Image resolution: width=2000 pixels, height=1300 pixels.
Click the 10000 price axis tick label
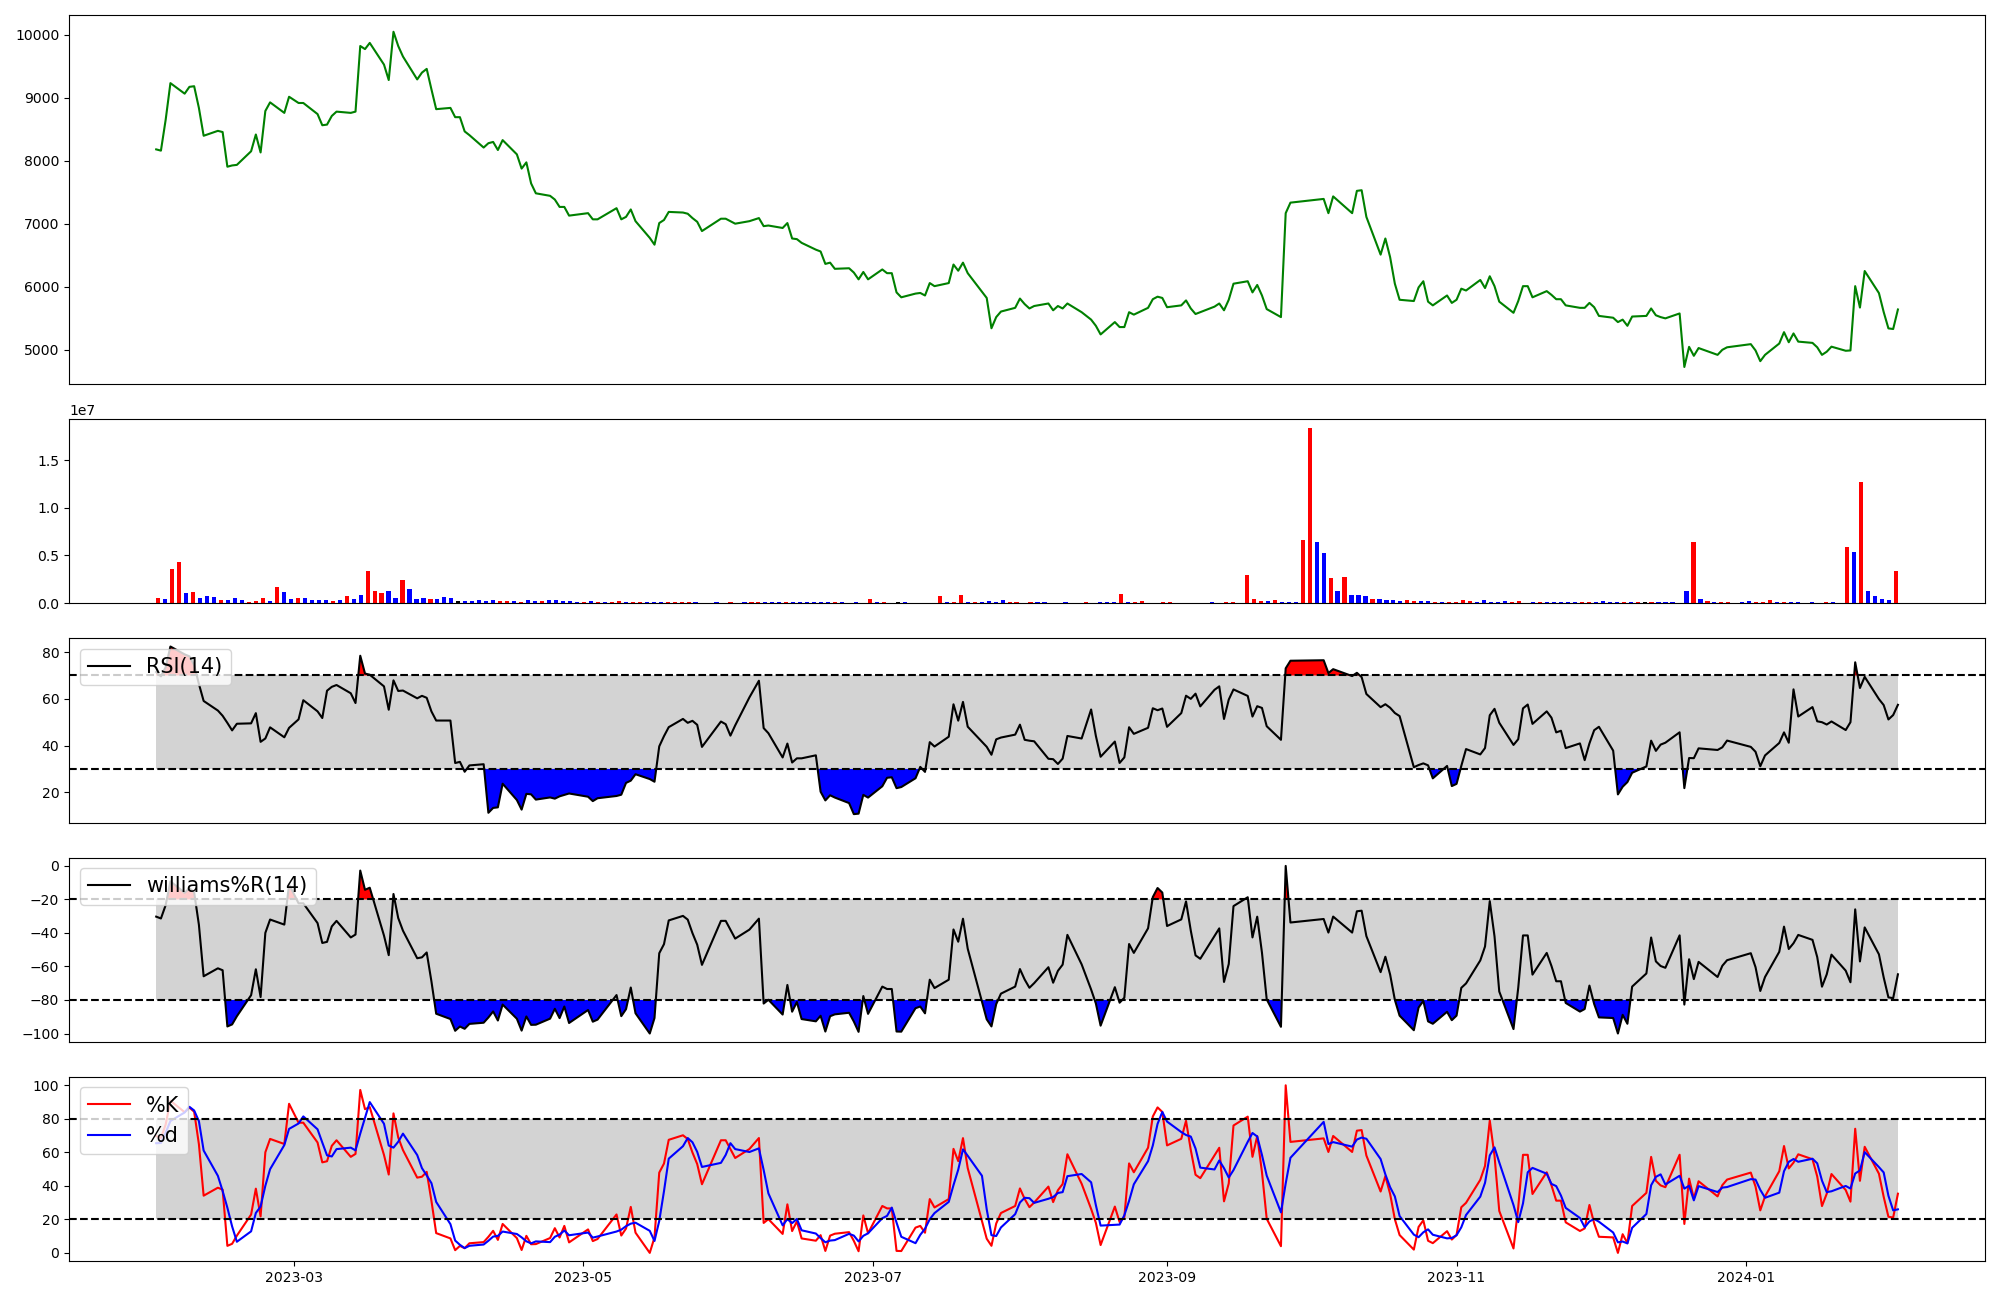[x=37, y=35]
